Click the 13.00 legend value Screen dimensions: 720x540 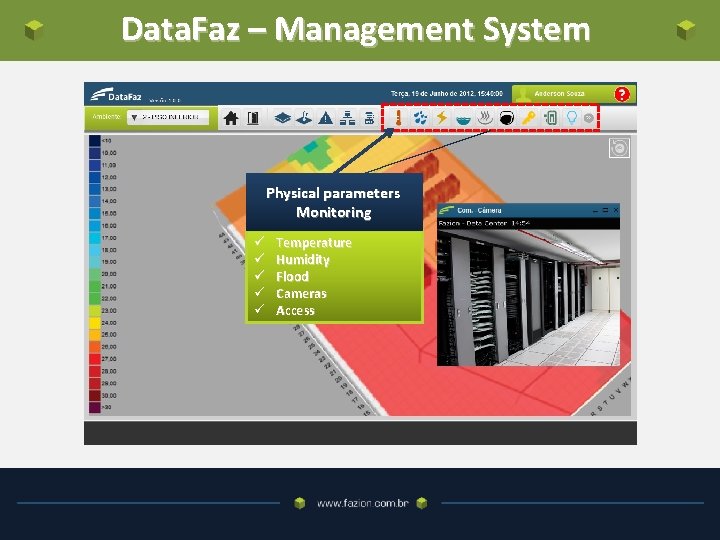[109, 189]
